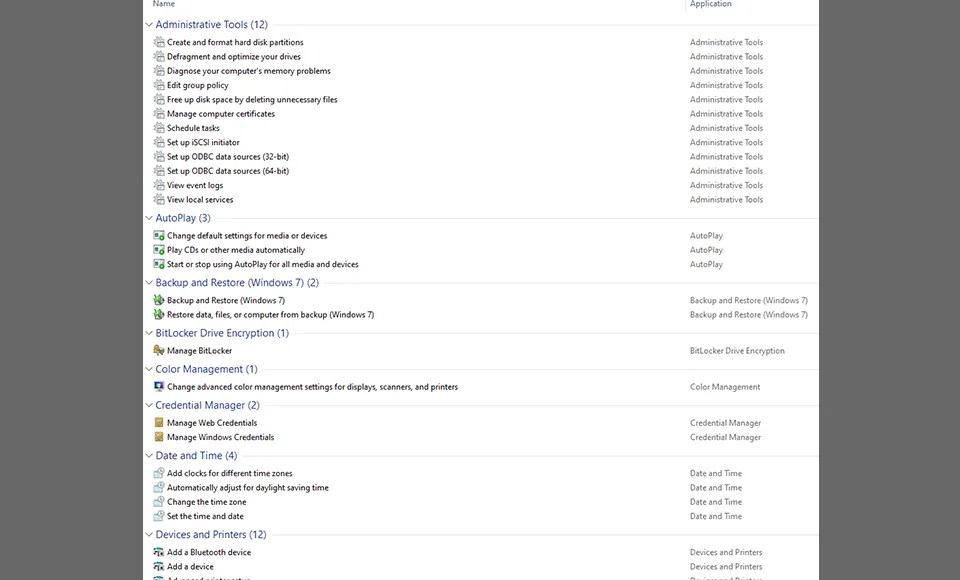The width and height of the screenshot is (960, 580).
Task: Open Play CDs or other media automatically
Action: point(236,250)
